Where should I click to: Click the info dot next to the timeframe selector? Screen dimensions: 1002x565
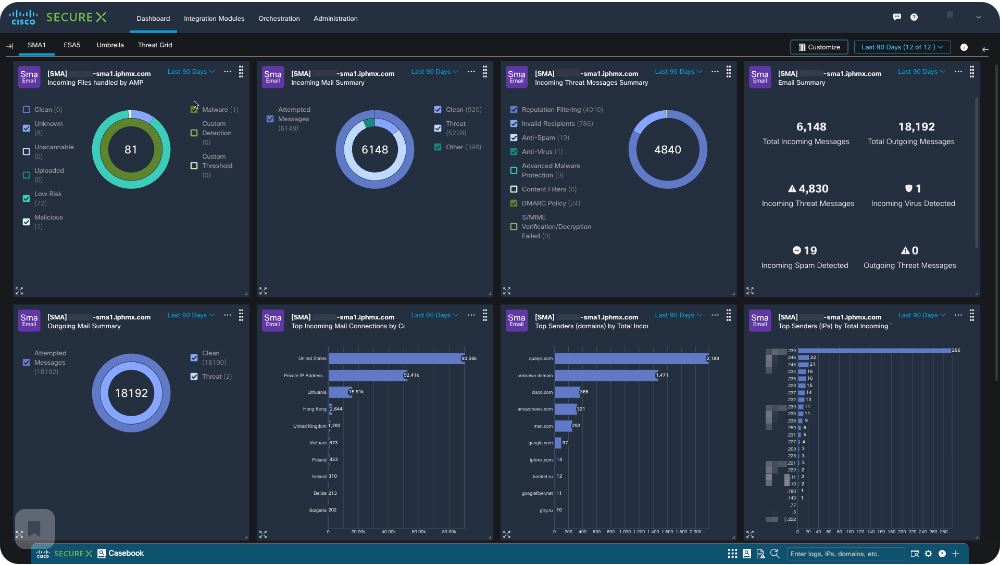pyautogui.click(x=964, y=47)
